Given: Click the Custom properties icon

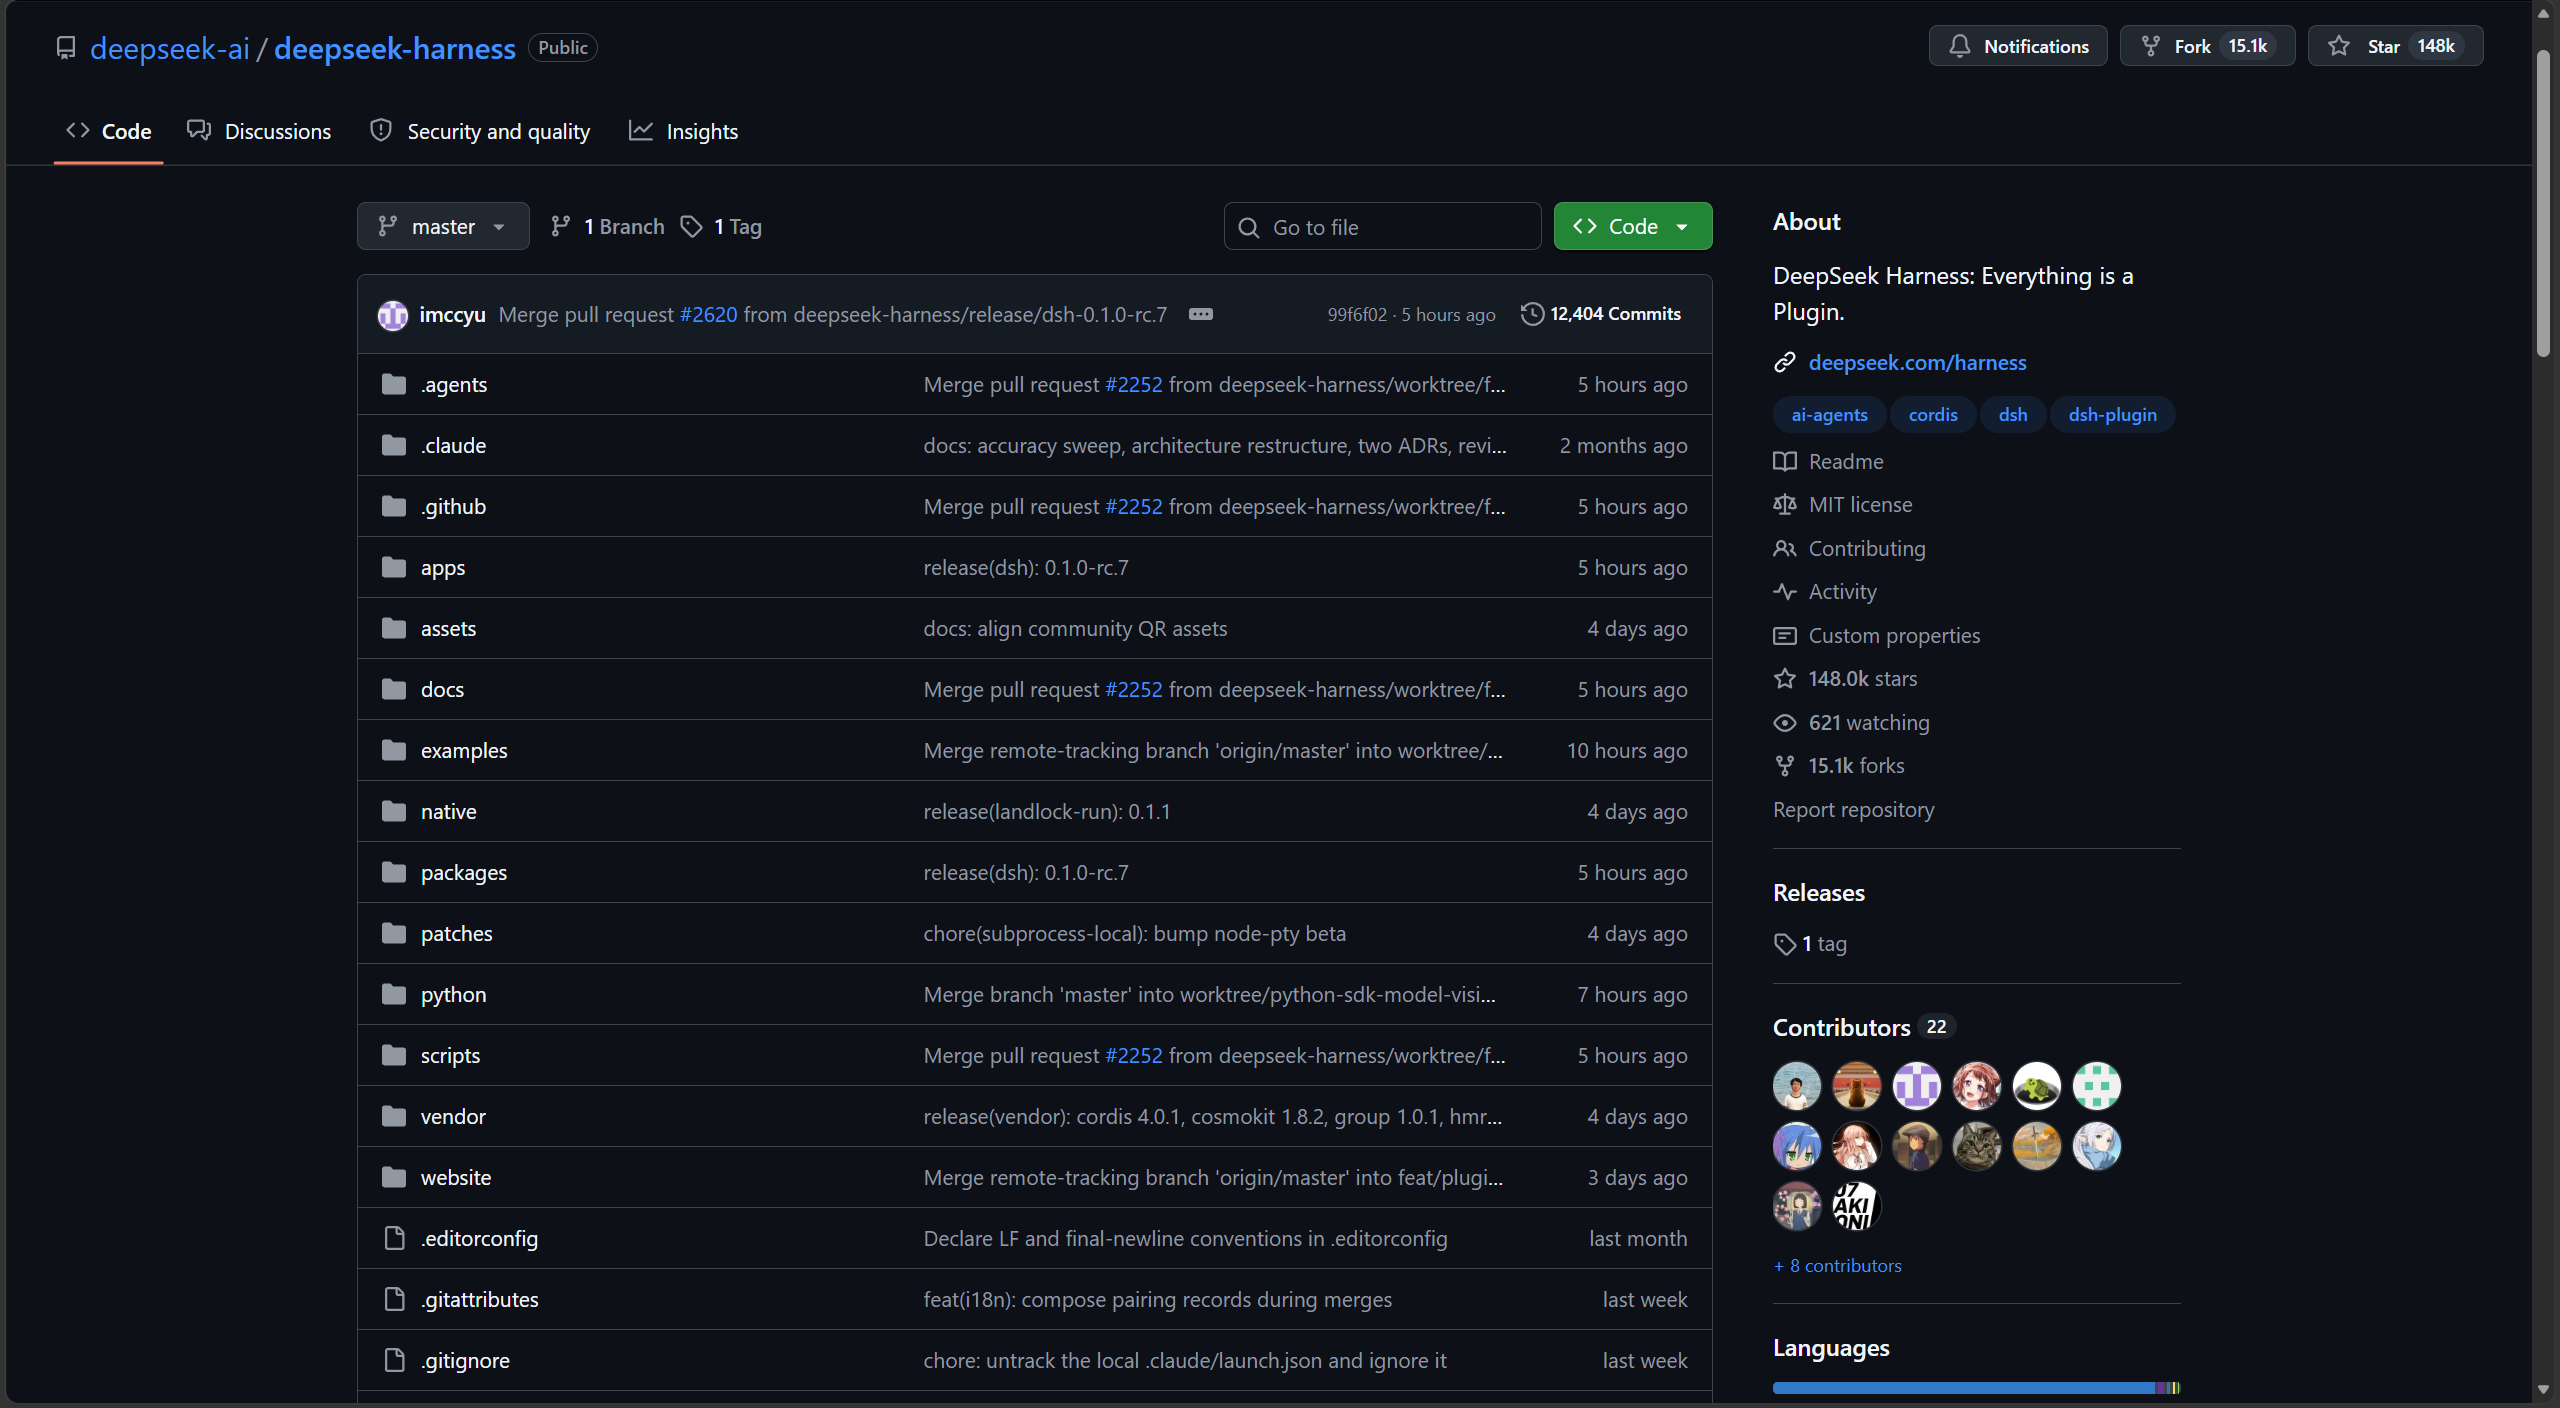Looking at the screenshot, I should tap(1785, 636).
